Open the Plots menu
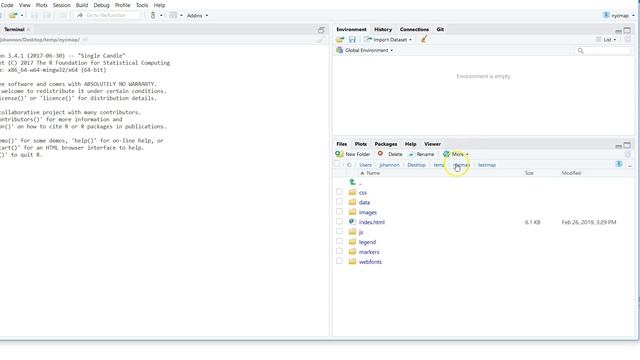Screen dimensions: 640x360 click(42, 5)
